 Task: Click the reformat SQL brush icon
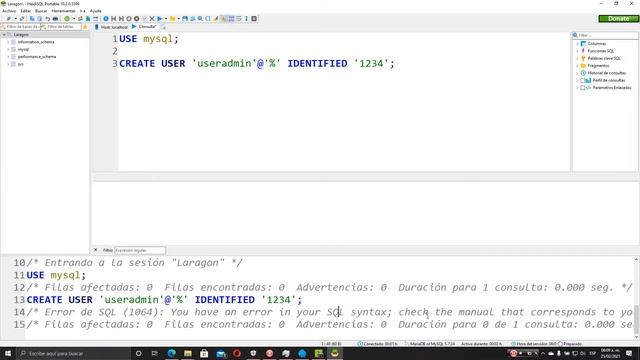click(216, 19)
